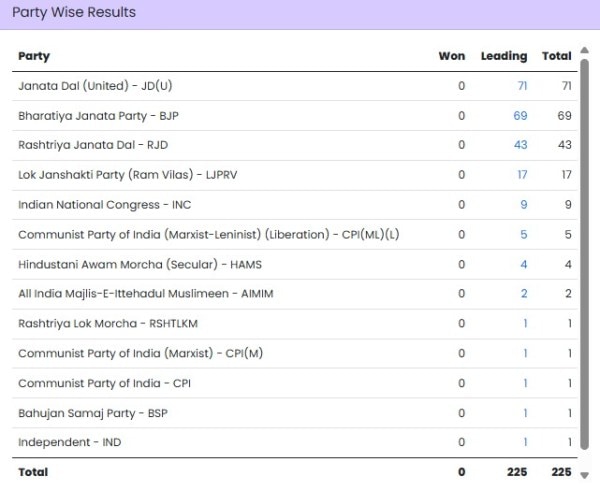Open AIMIM leading count 2 link
600x491 pixels.
524,294
